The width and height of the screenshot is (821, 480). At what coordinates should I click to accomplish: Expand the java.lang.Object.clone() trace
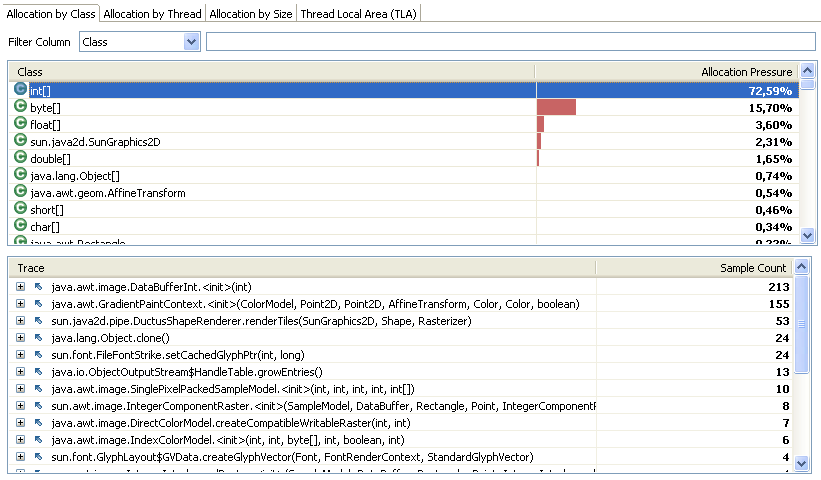click(x=20, y=338)
